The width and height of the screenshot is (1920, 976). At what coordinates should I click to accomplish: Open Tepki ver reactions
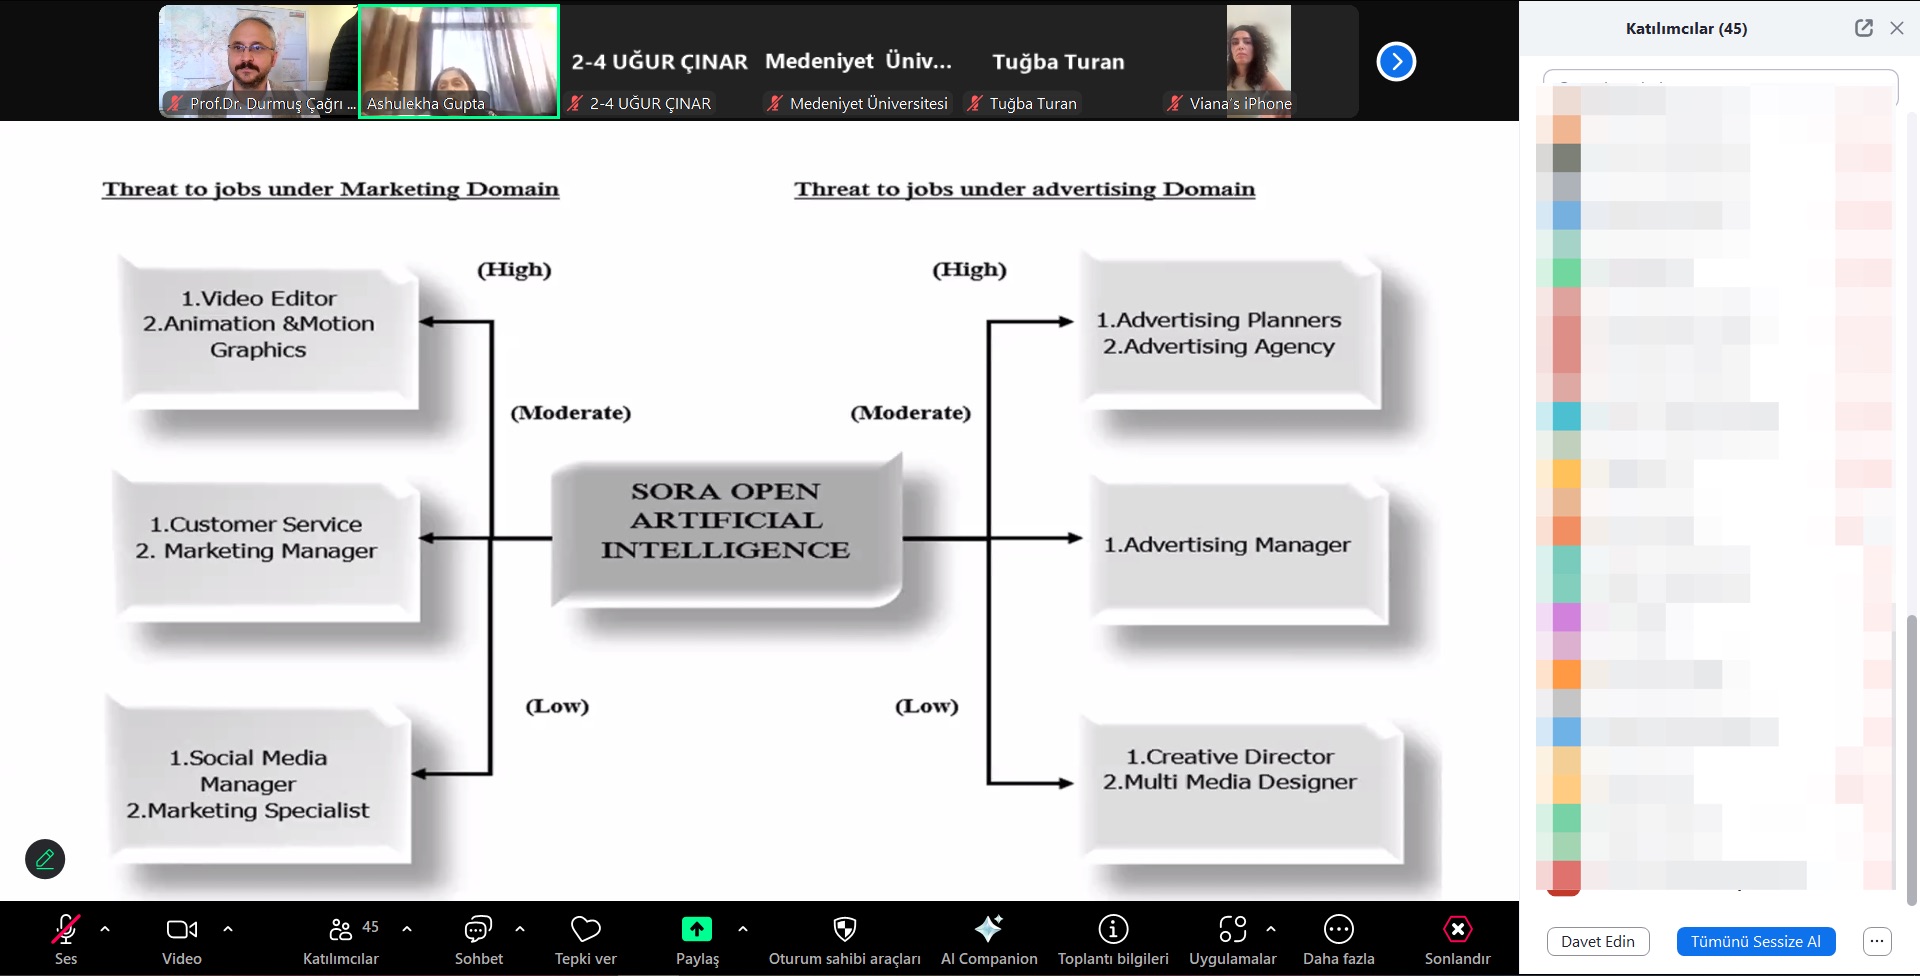coord(586,940)
